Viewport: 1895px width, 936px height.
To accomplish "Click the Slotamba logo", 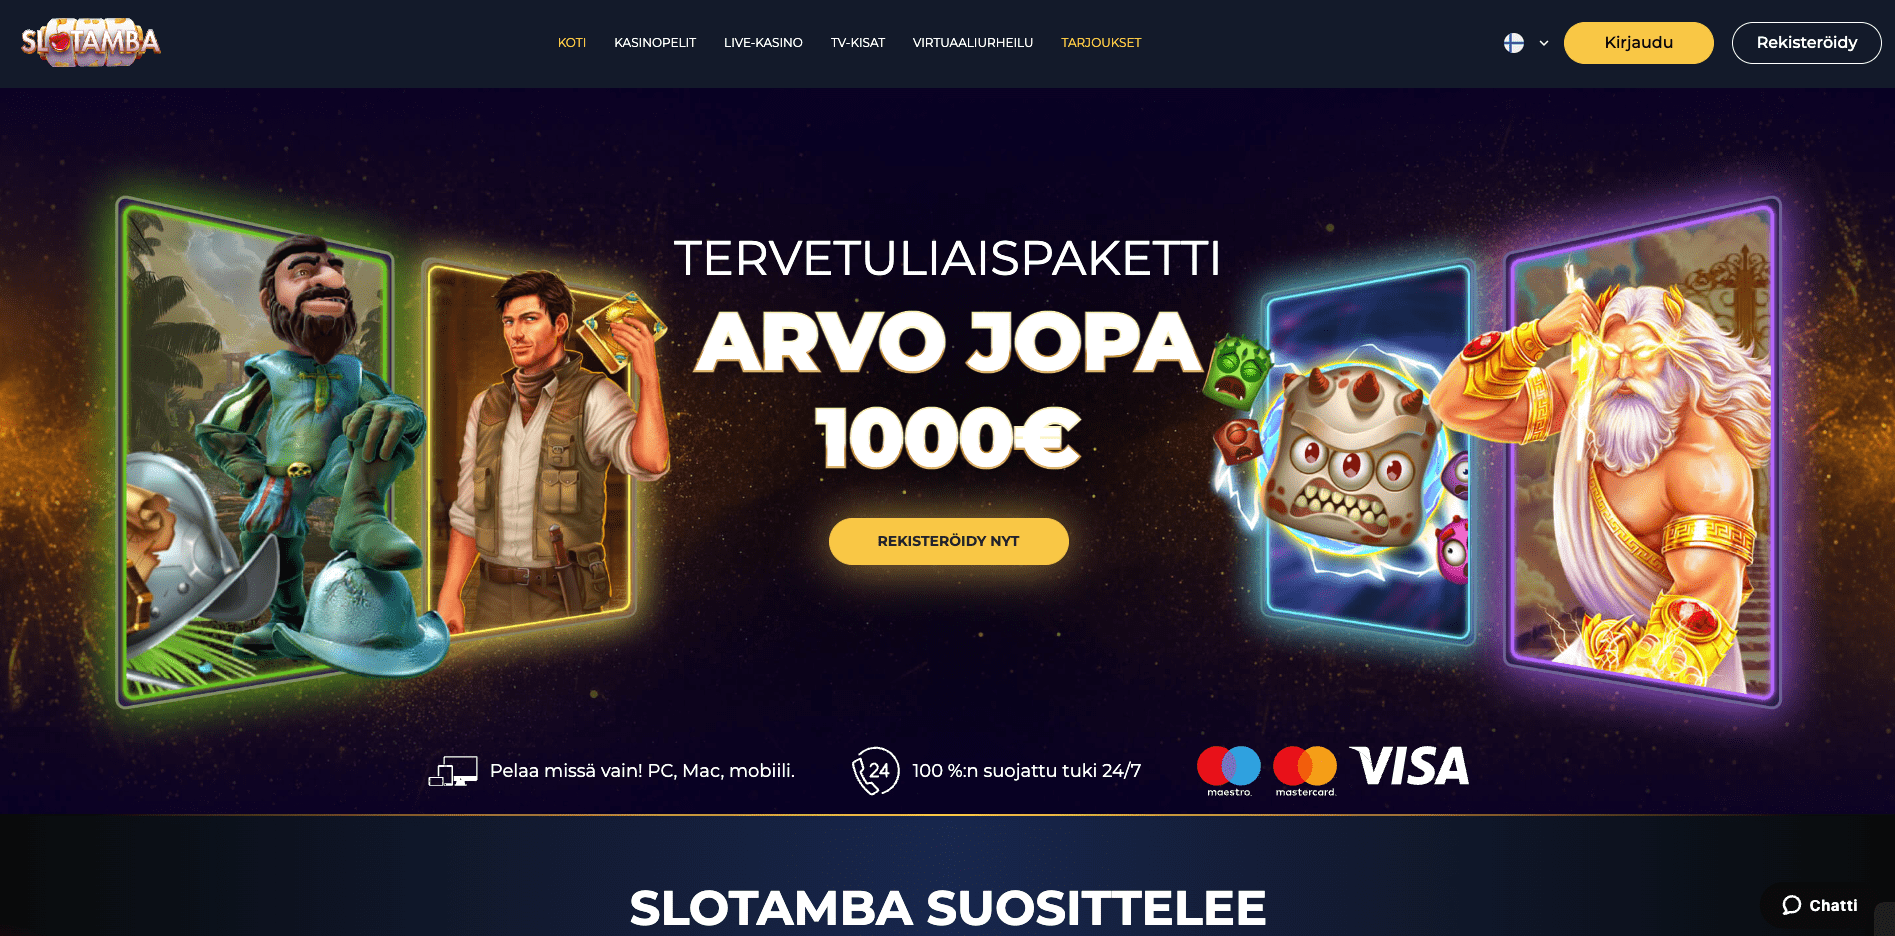I will (91, 42).
